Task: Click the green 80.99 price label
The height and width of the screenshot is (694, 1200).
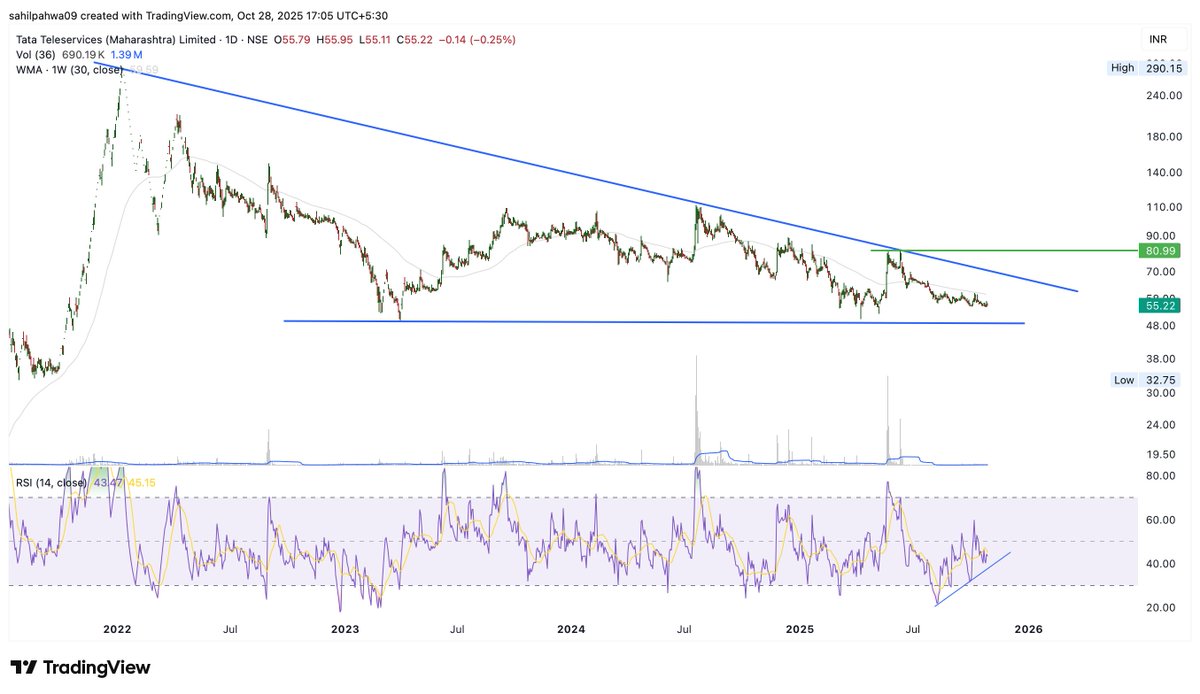Action: pyautogui.click(x=1158, y=250)
